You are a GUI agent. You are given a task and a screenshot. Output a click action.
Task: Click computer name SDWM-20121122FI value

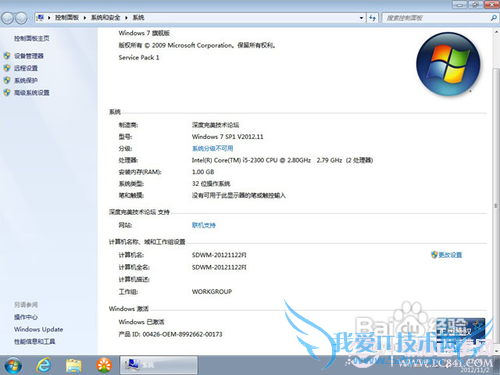[219, 255]
